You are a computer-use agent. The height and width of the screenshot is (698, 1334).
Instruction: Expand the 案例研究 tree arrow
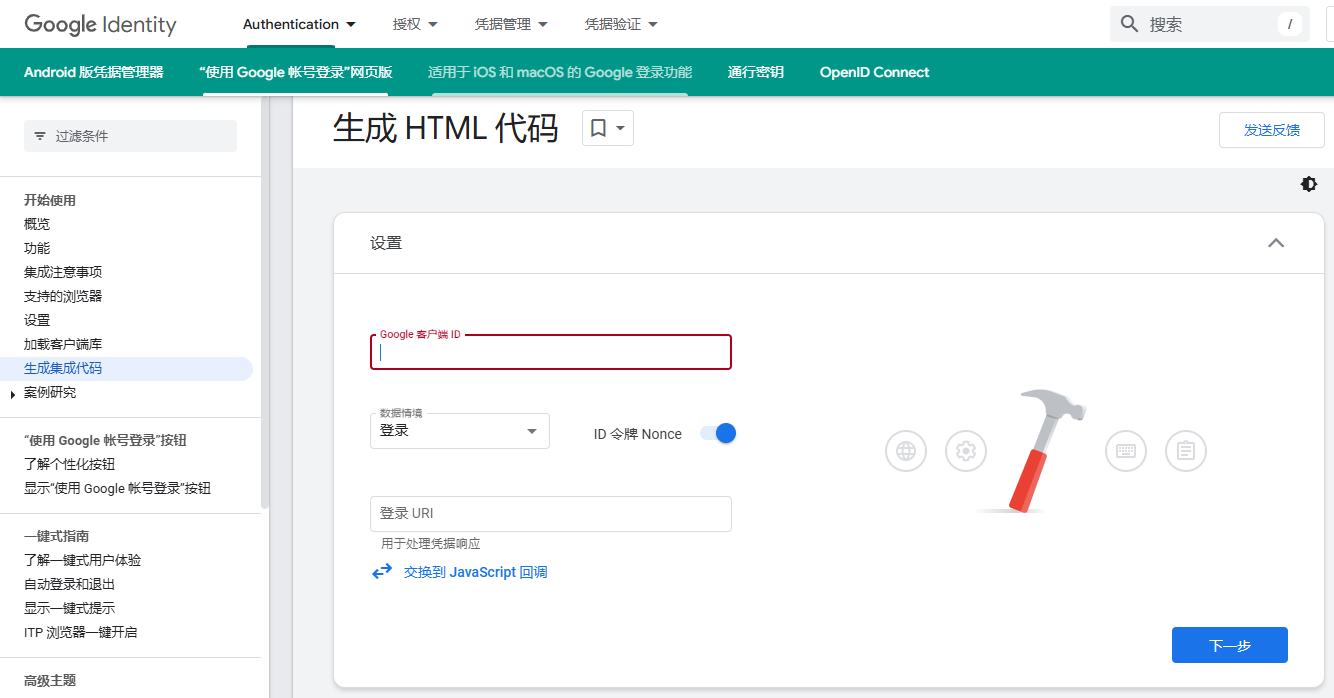[13, 393]
